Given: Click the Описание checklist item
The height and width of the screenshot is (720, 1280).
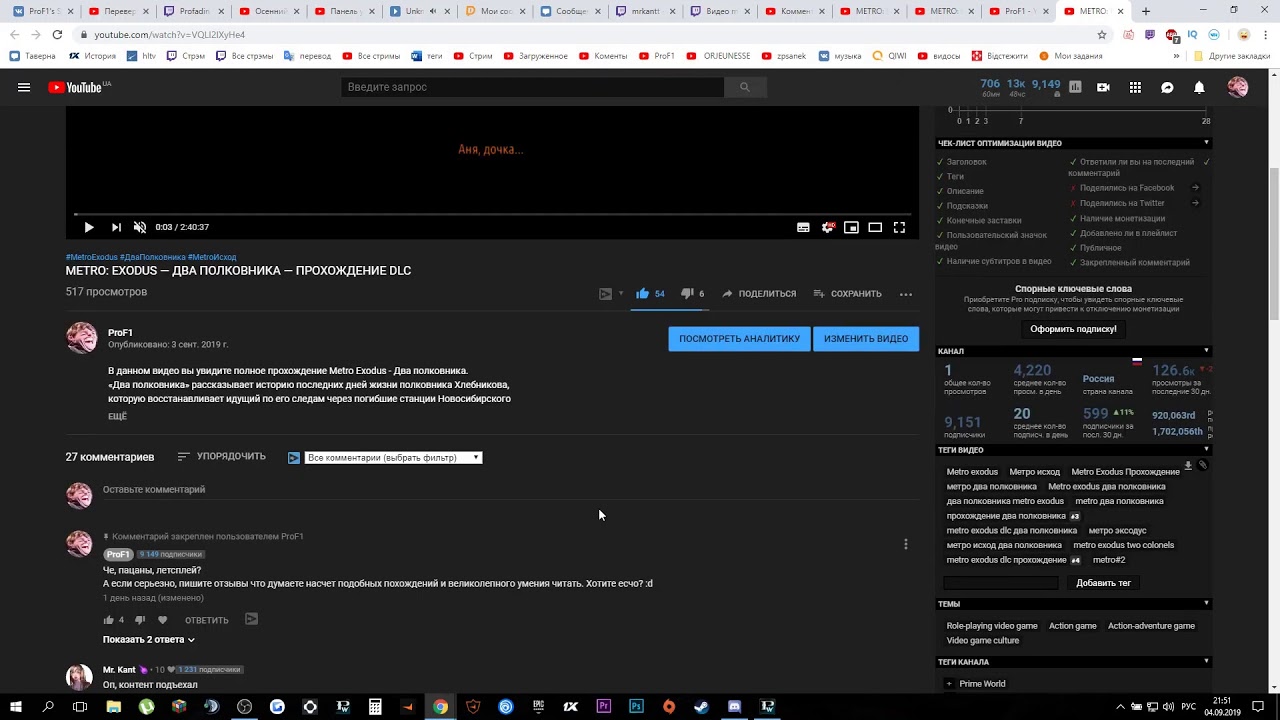Looking at the screenshot, I should (960, 191).
